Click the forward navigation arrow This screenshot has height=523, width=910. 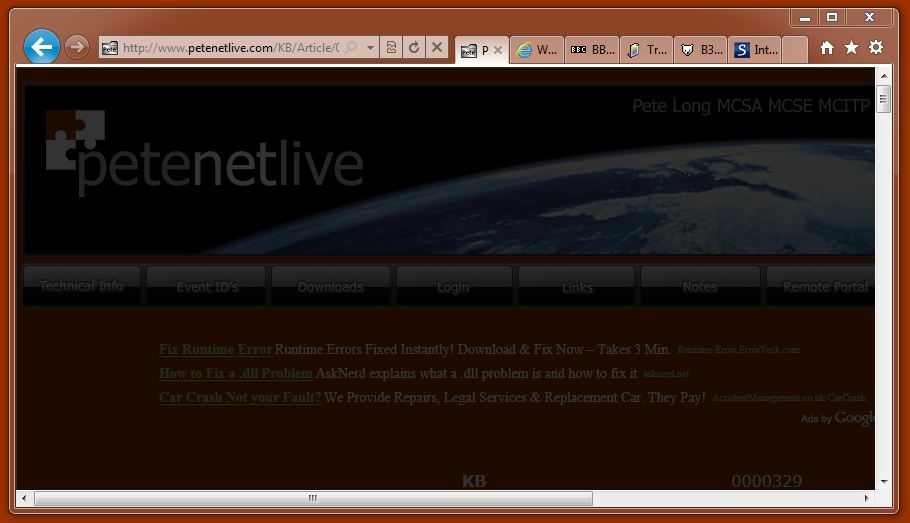point(77,47)
